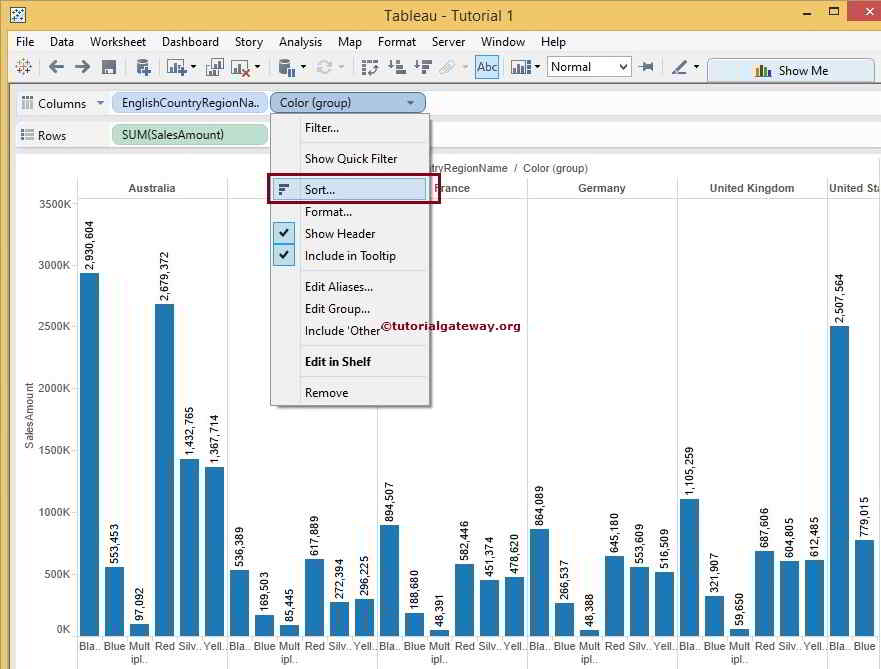This screenshot has width=881, height=669.
Task: Click Remove in the context menu
Action: pos(326,393)
